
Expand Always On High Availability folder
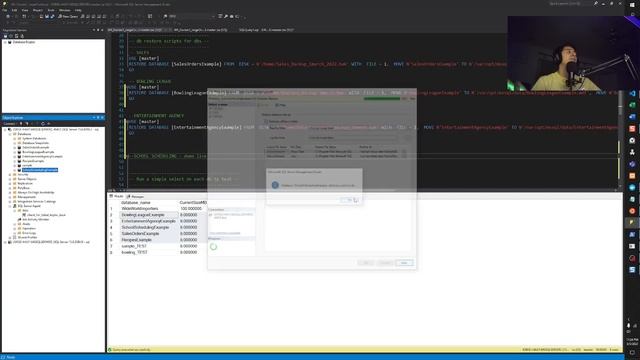pyautogui.click(x=10, y=192)
